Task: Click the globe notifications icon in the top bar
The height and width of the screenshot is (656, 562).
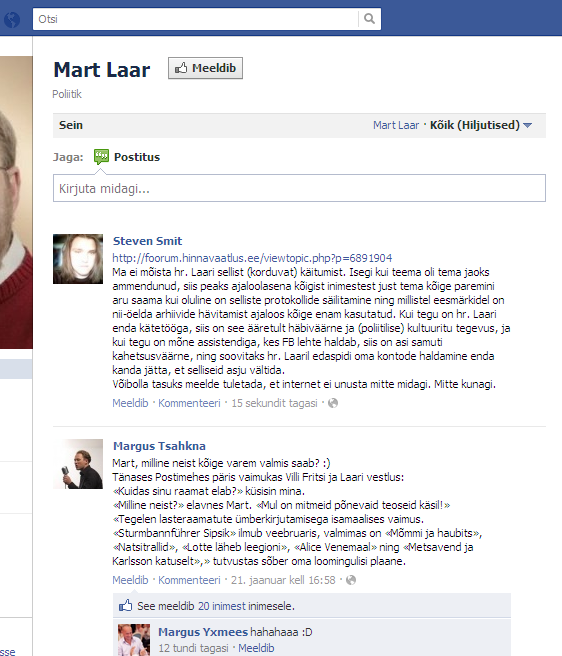Action: (x=12, y=19)
